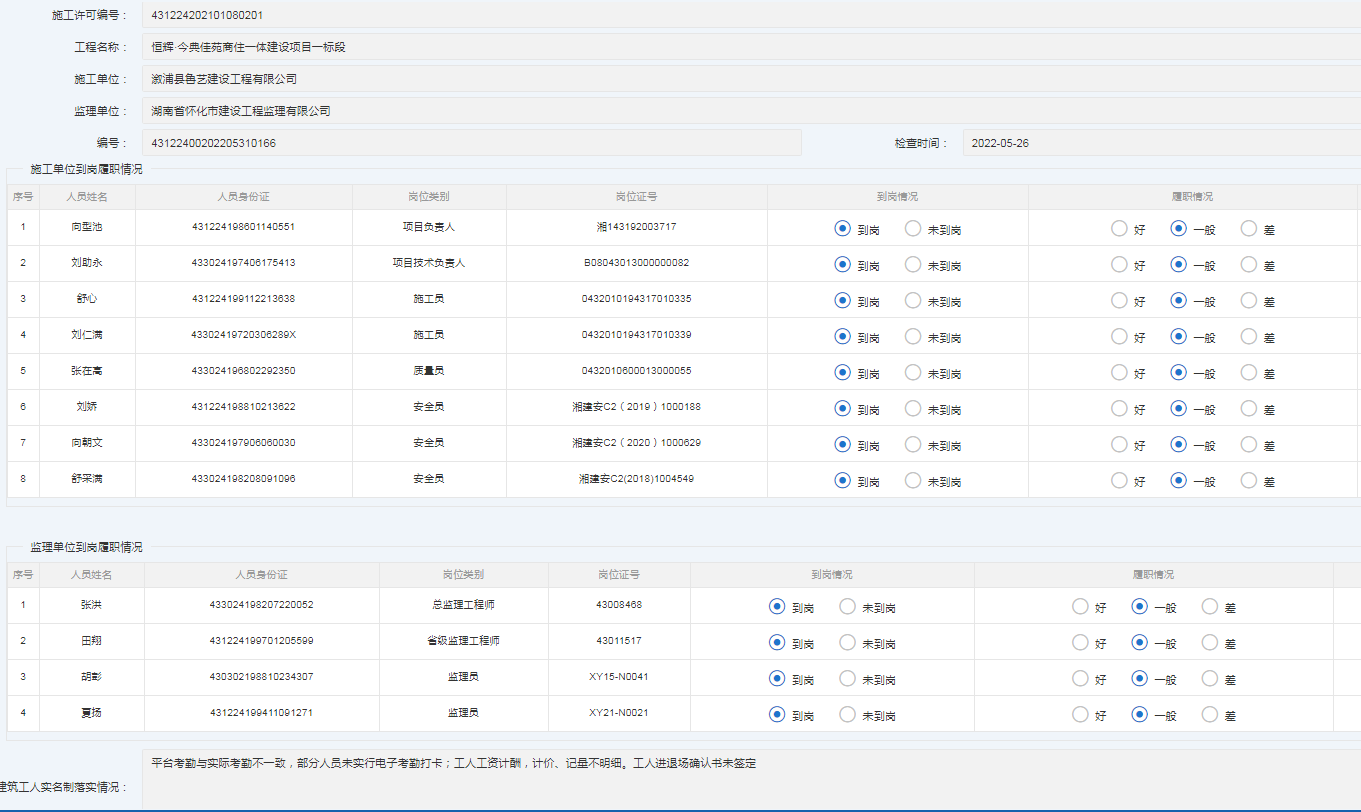
Task: Click certificate B08043013000000082
Action: point(636,263)
